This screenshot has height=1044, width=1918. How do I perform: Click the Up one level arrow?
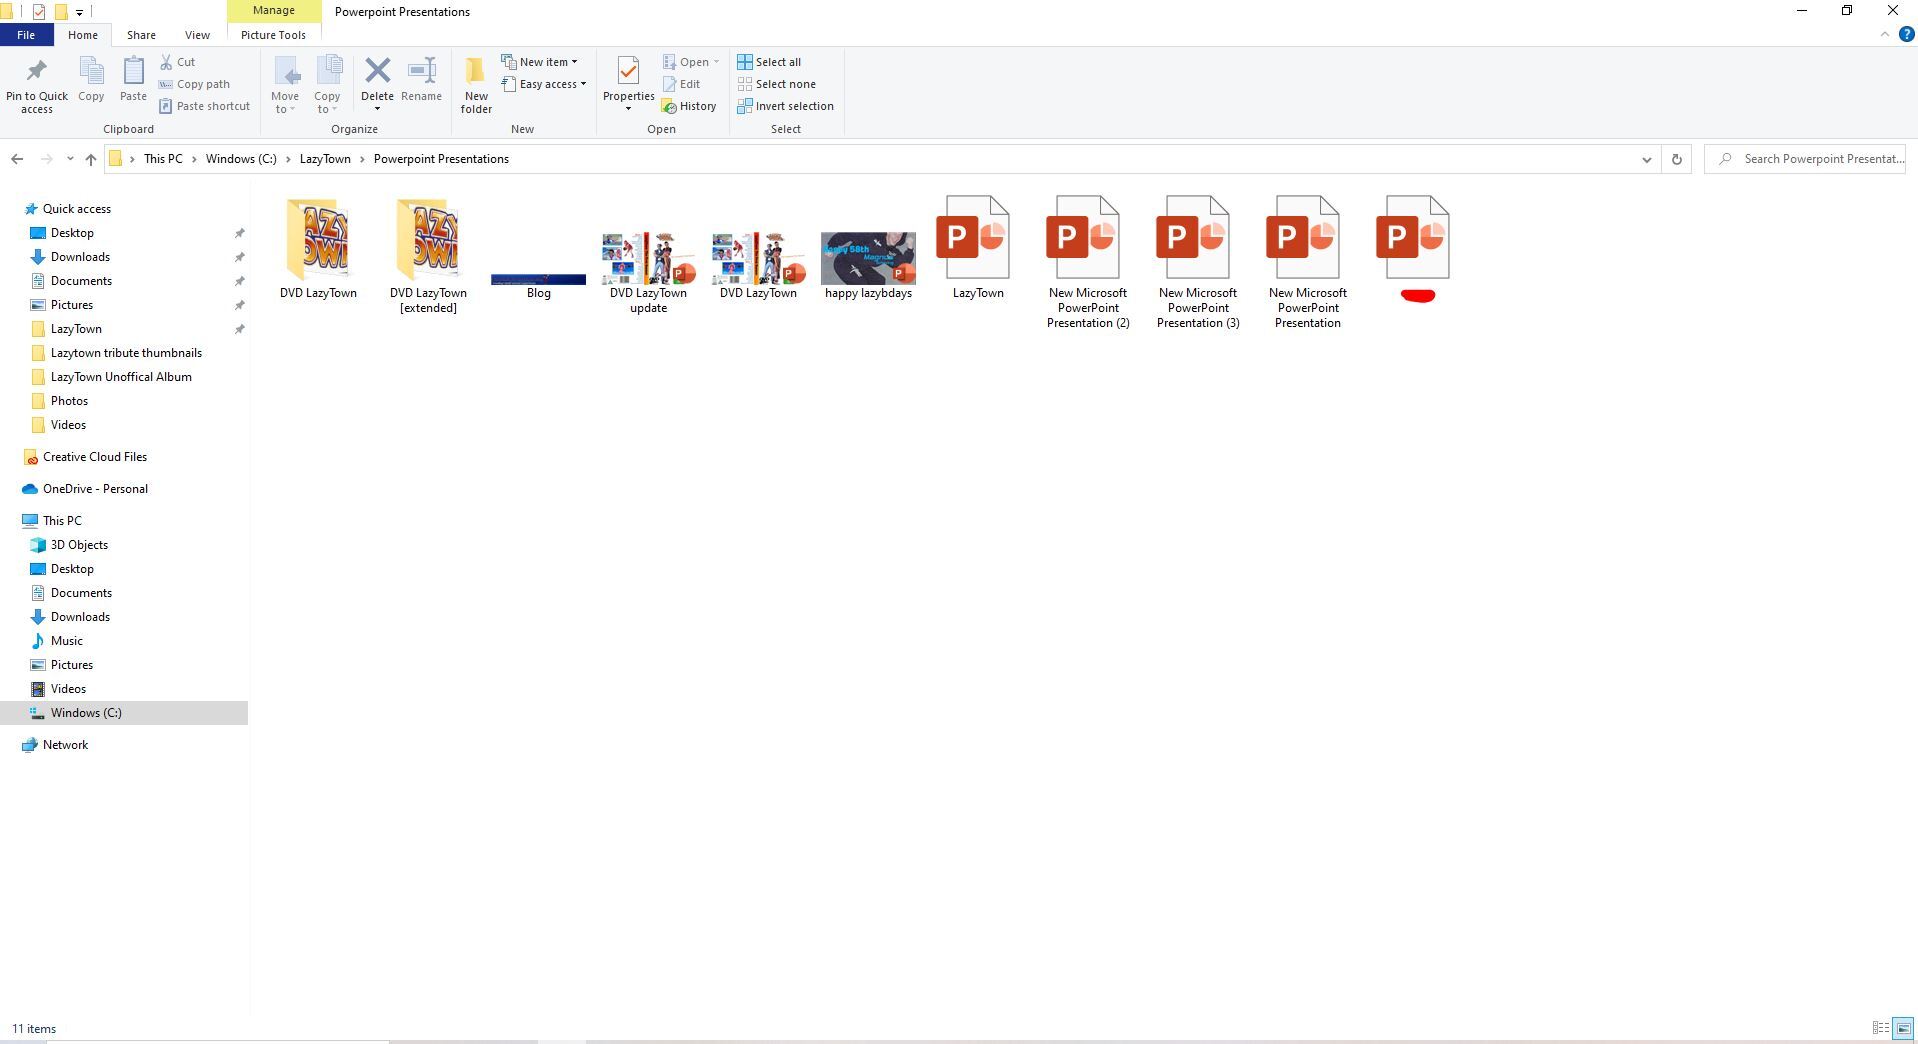(91, 159)
